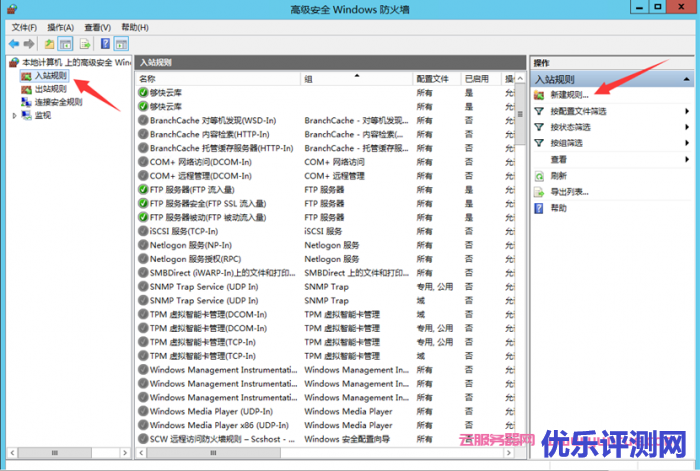
Task: Click the Export list toolbar icon
Action: [x=85, y=44]
